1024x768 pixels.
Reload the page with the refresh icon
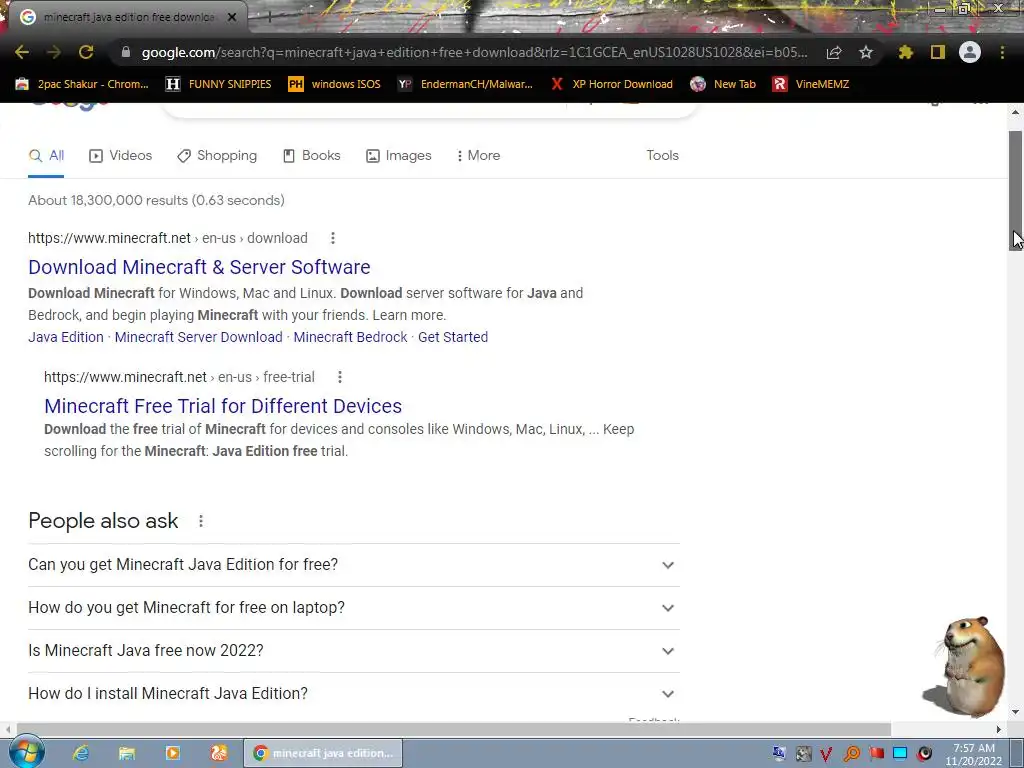point(86,52)
